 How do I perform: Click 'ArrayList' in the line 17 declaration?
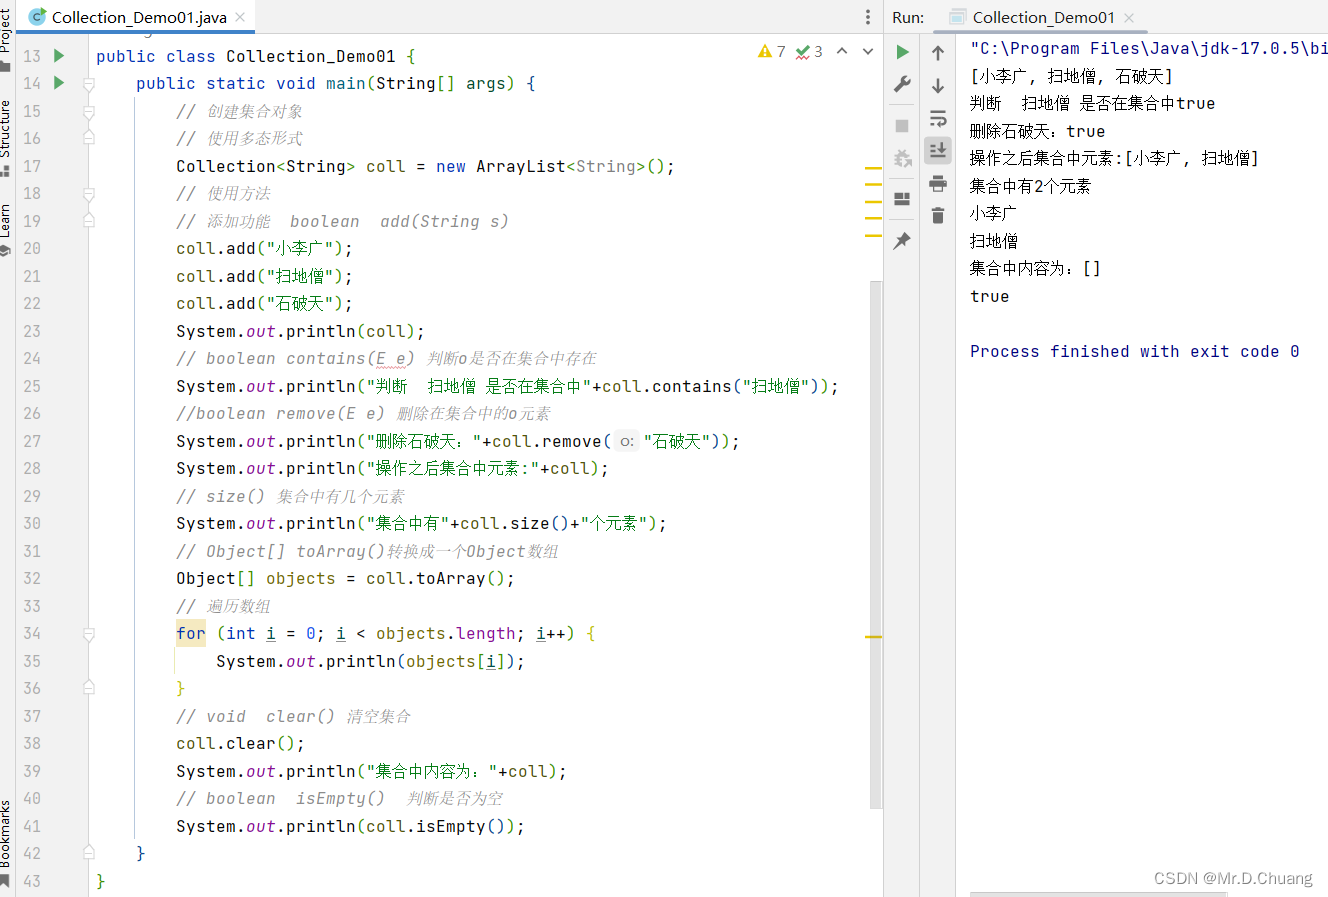click(521, 166)
